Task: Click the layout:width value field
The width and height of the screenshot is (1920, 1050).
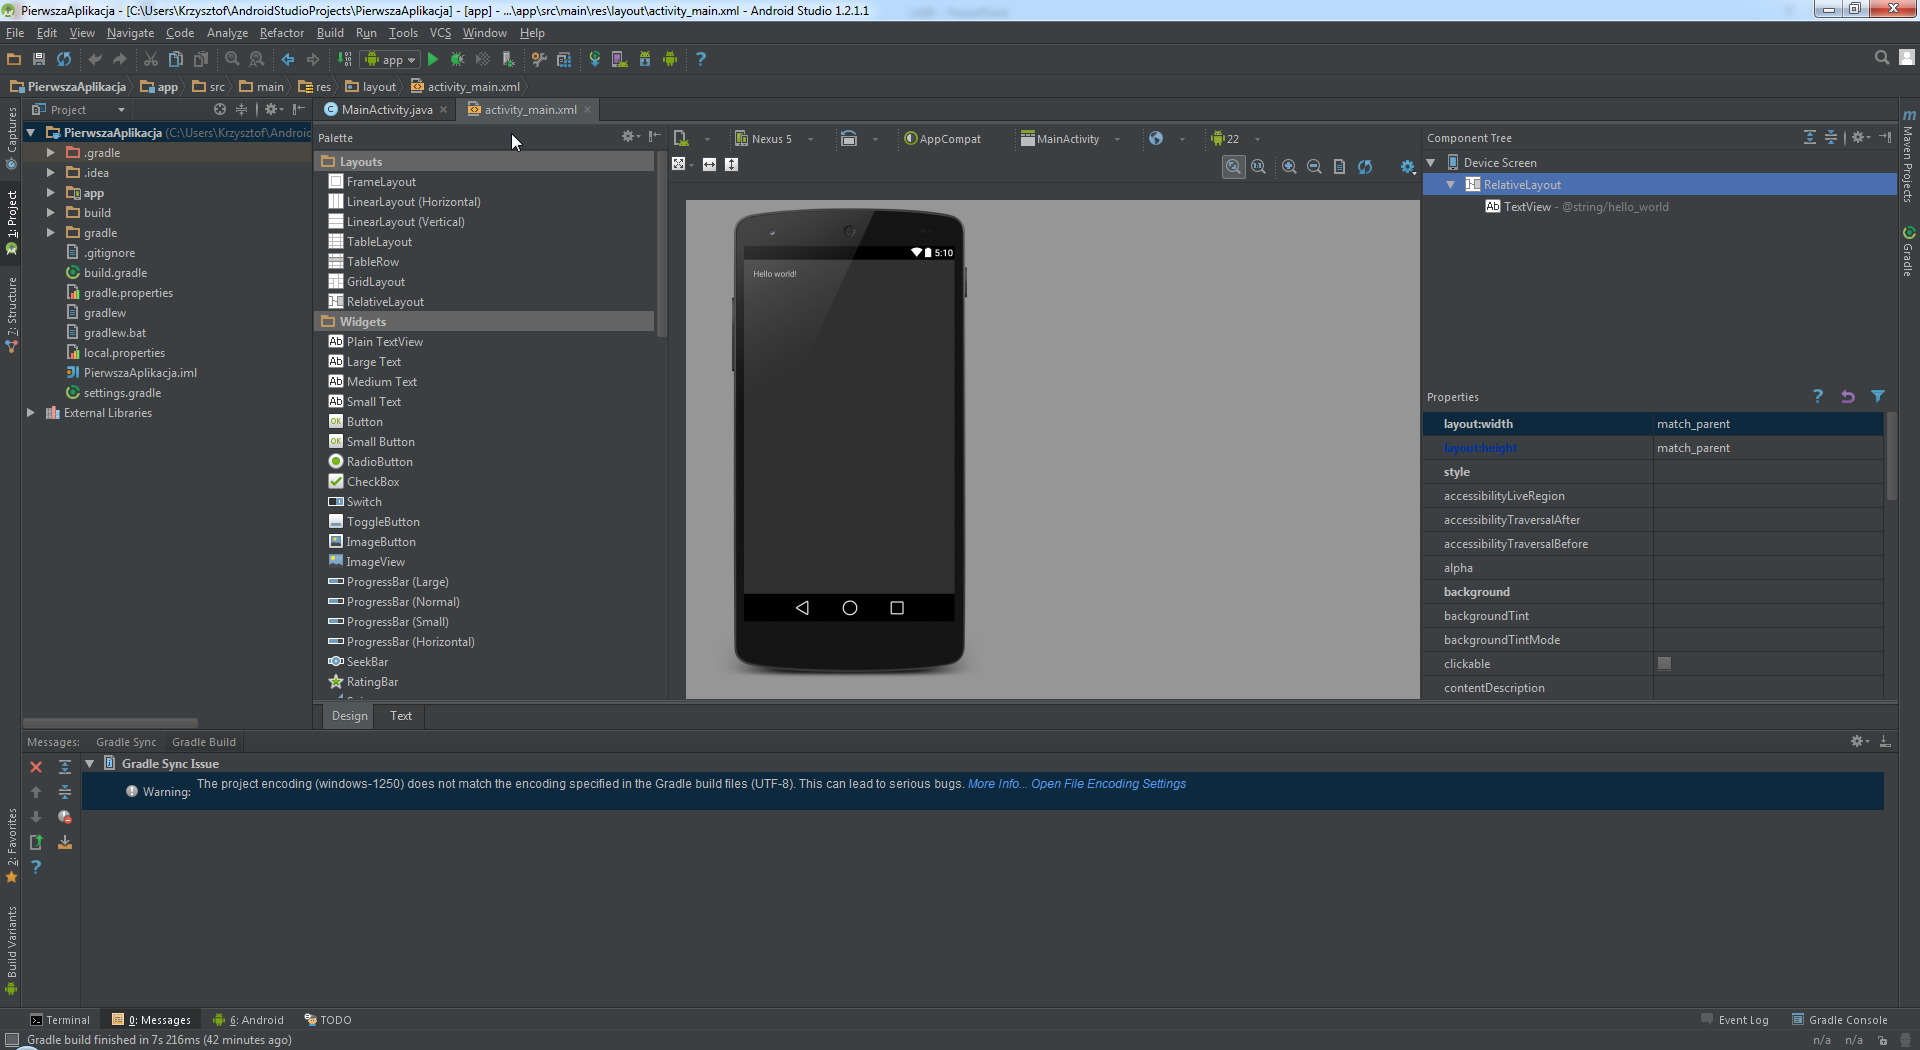Action: 1768,424
